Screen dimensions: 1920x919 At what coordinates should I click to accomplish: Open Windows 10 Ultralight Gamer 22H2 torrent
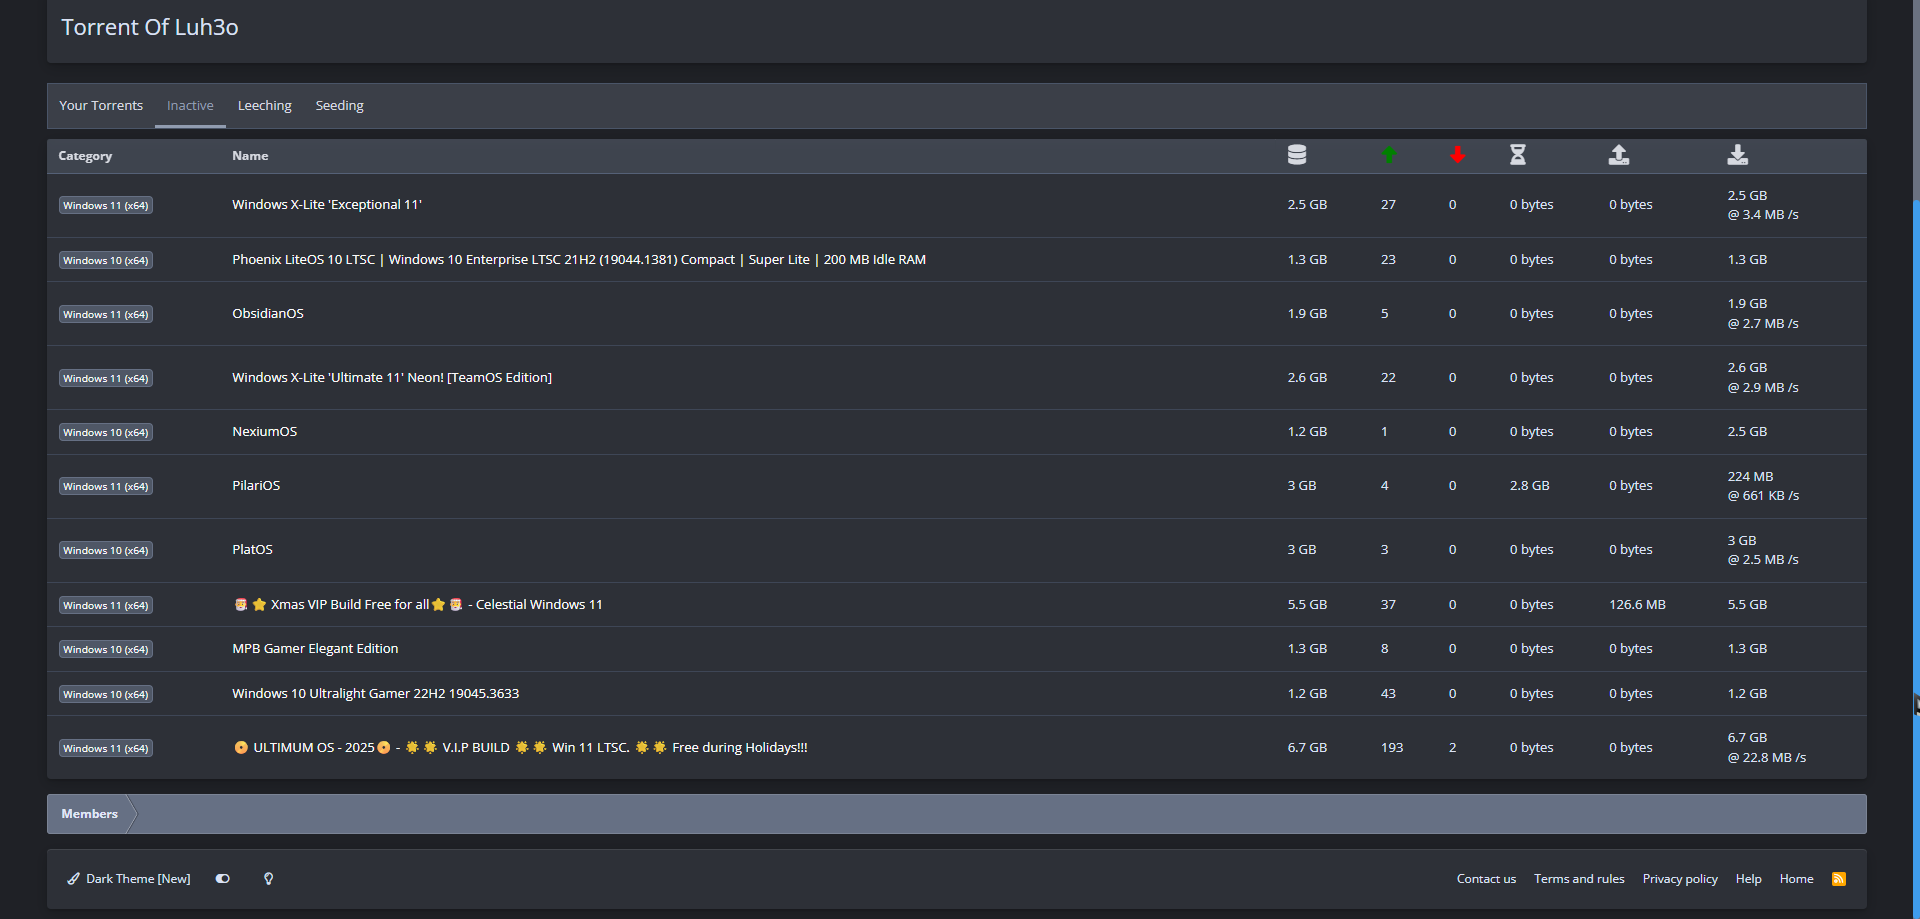click(x=376, y=694)
